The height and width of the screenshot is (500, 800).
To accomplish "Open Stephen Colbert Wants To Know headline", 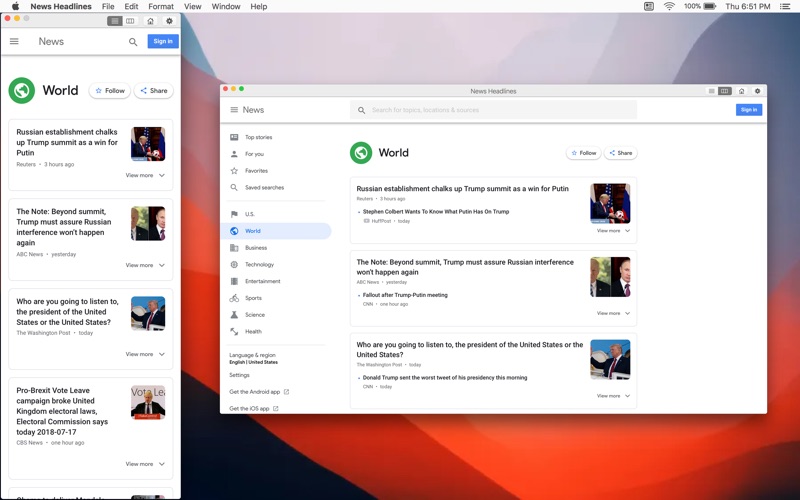I will click(x=436, y=212).
